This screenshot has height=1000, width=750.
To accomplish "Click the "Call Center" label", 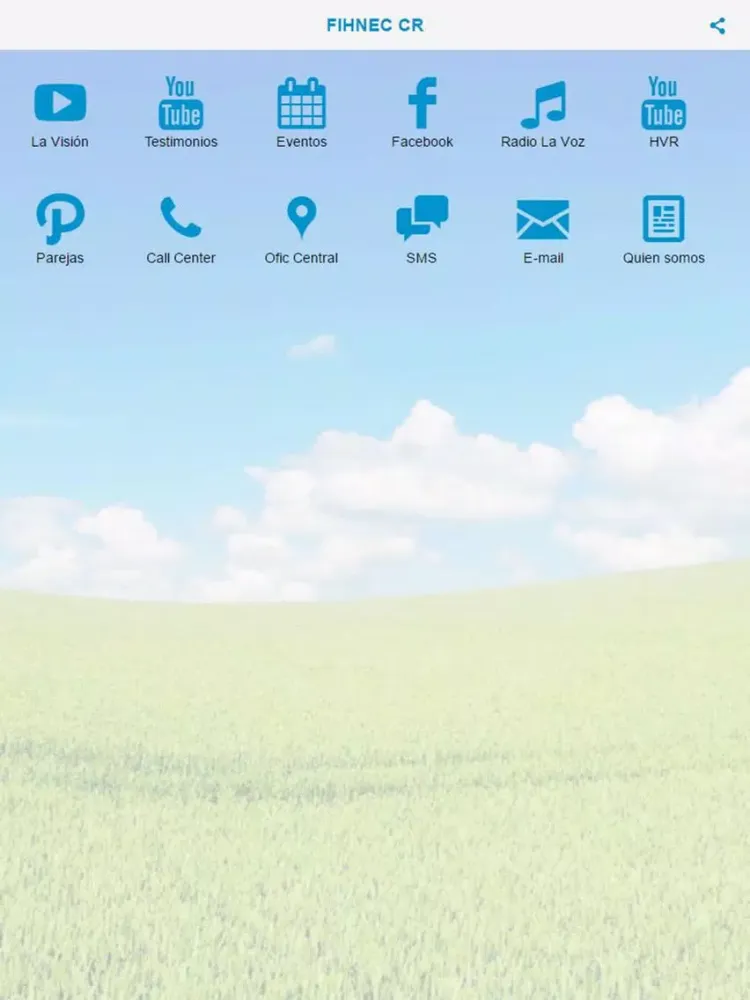I will click(x=180, y=258).
